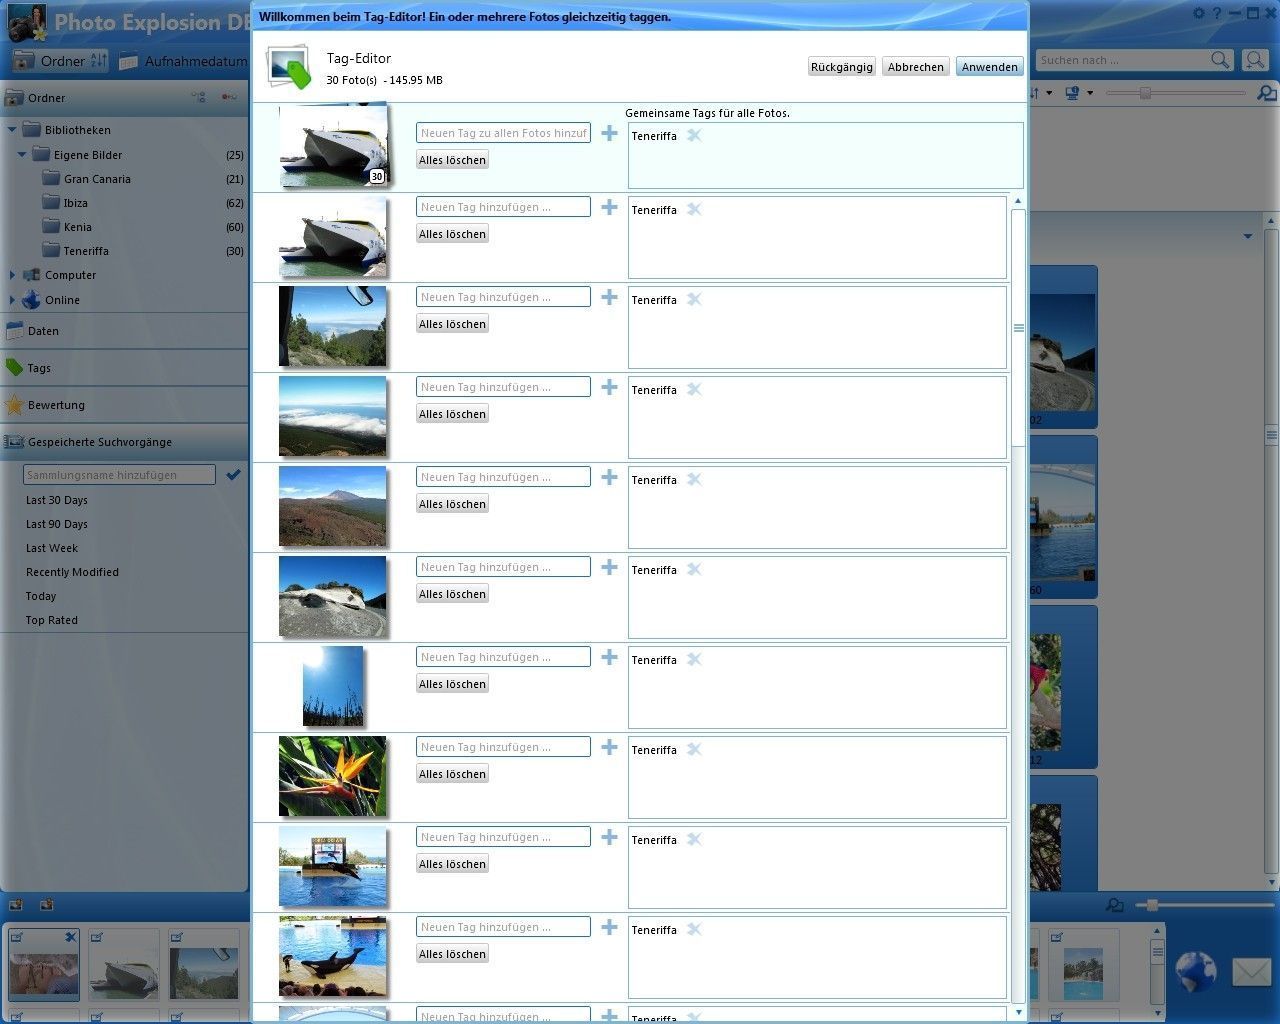This screenshot has width=1280, height=1024.
Task: Click the envelope email icon
Action: [1251, 971]
